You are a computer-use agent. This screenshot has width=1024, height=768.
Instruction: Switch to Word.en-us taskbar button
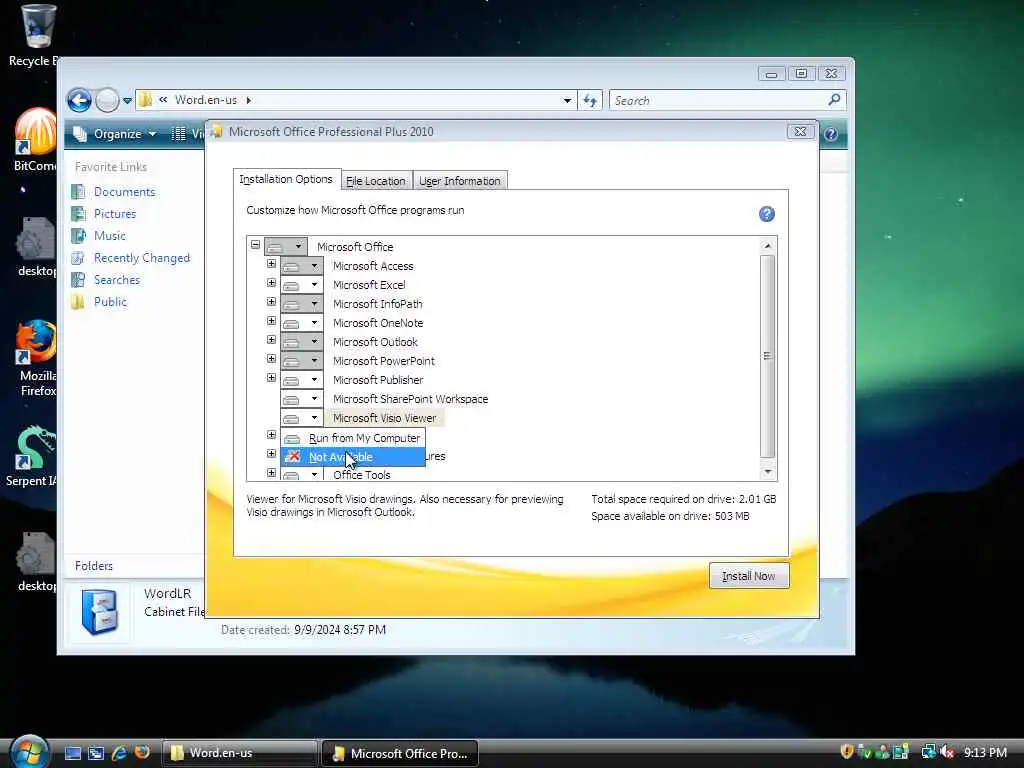(x=239, y=753)
